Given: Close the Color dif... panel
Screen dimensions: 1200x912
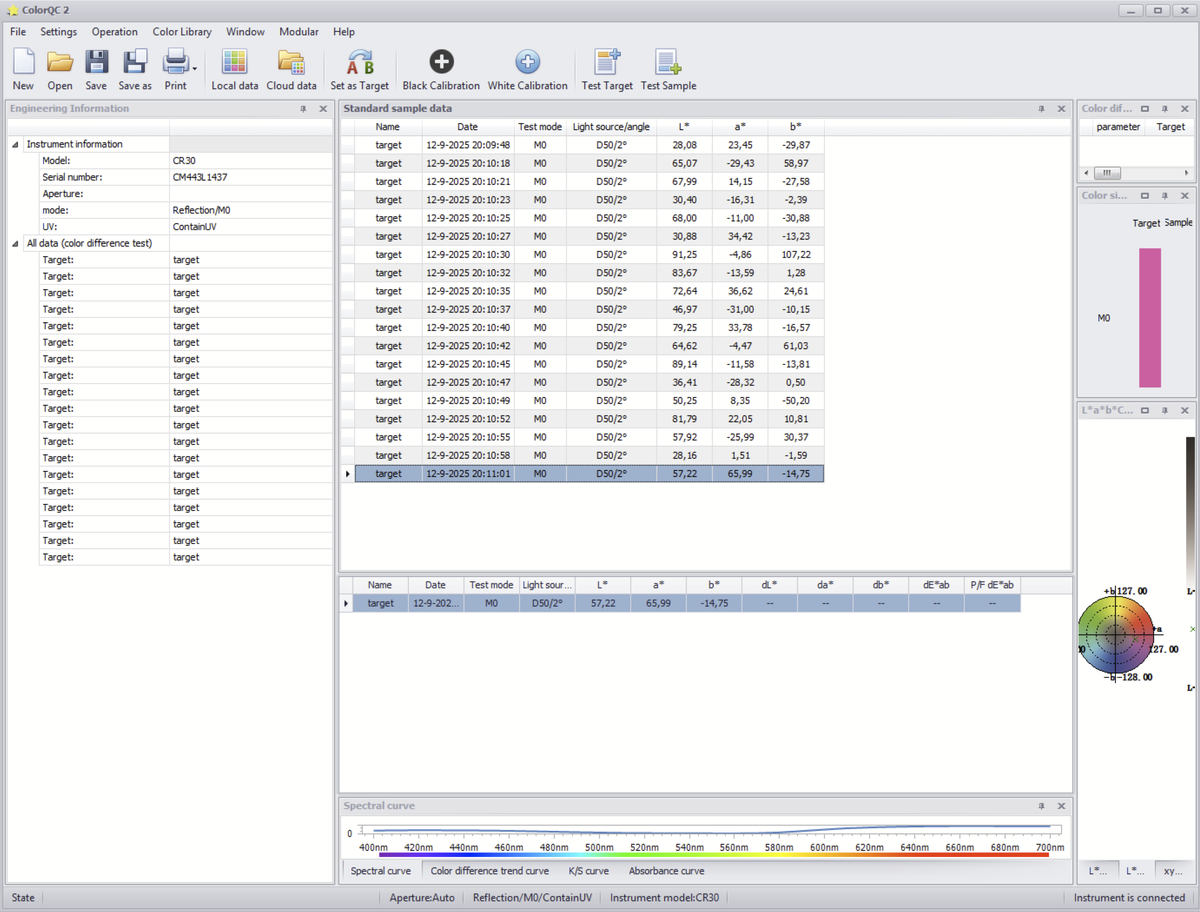Looking at the screenshot, I should point(1185,109).
